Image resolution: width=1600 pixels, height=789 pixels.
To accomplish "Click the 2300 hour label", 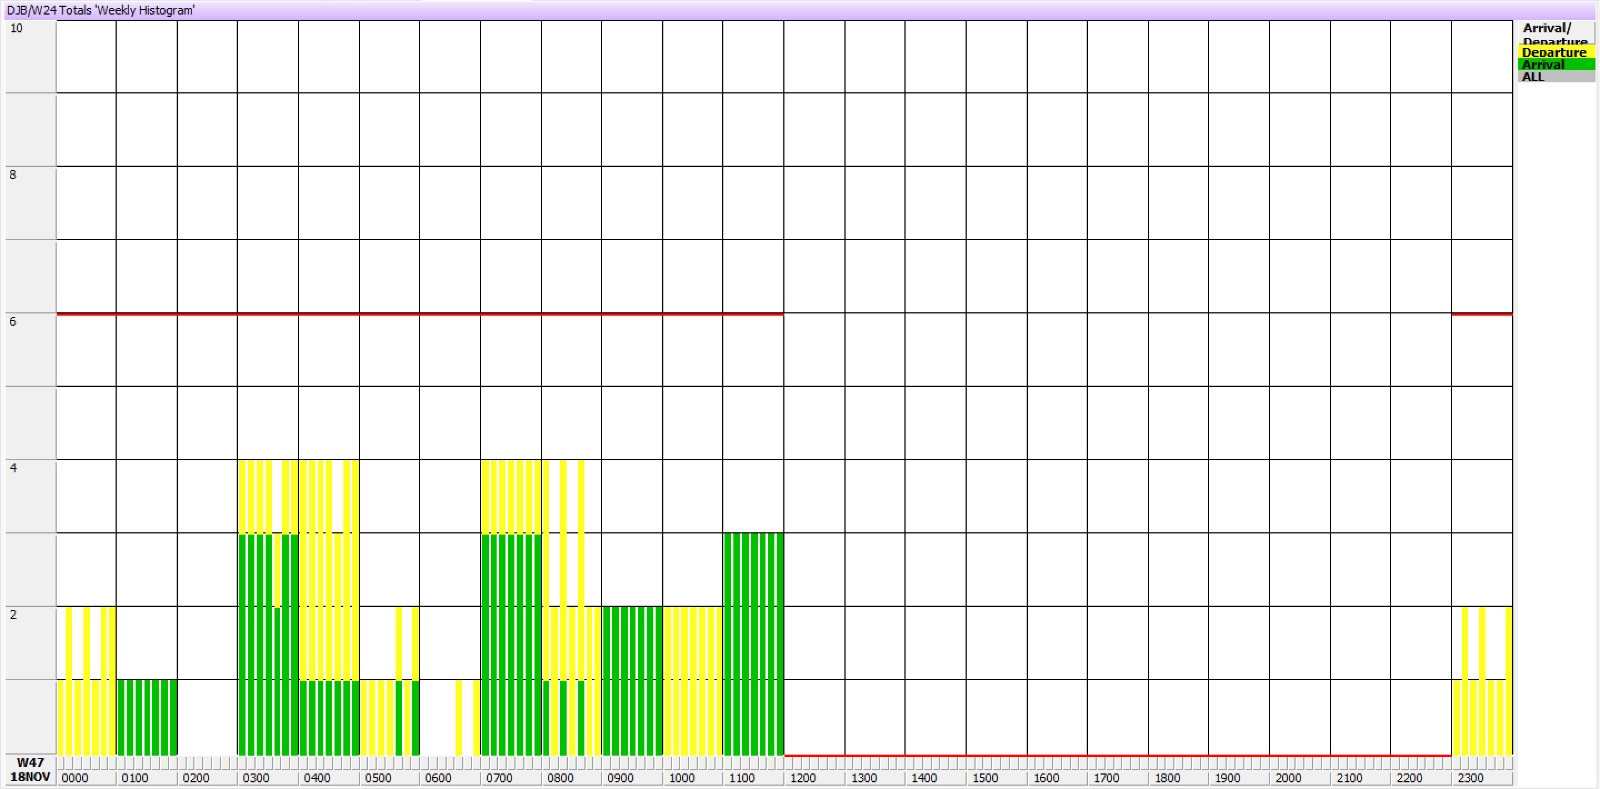I will click(1470, 778).
